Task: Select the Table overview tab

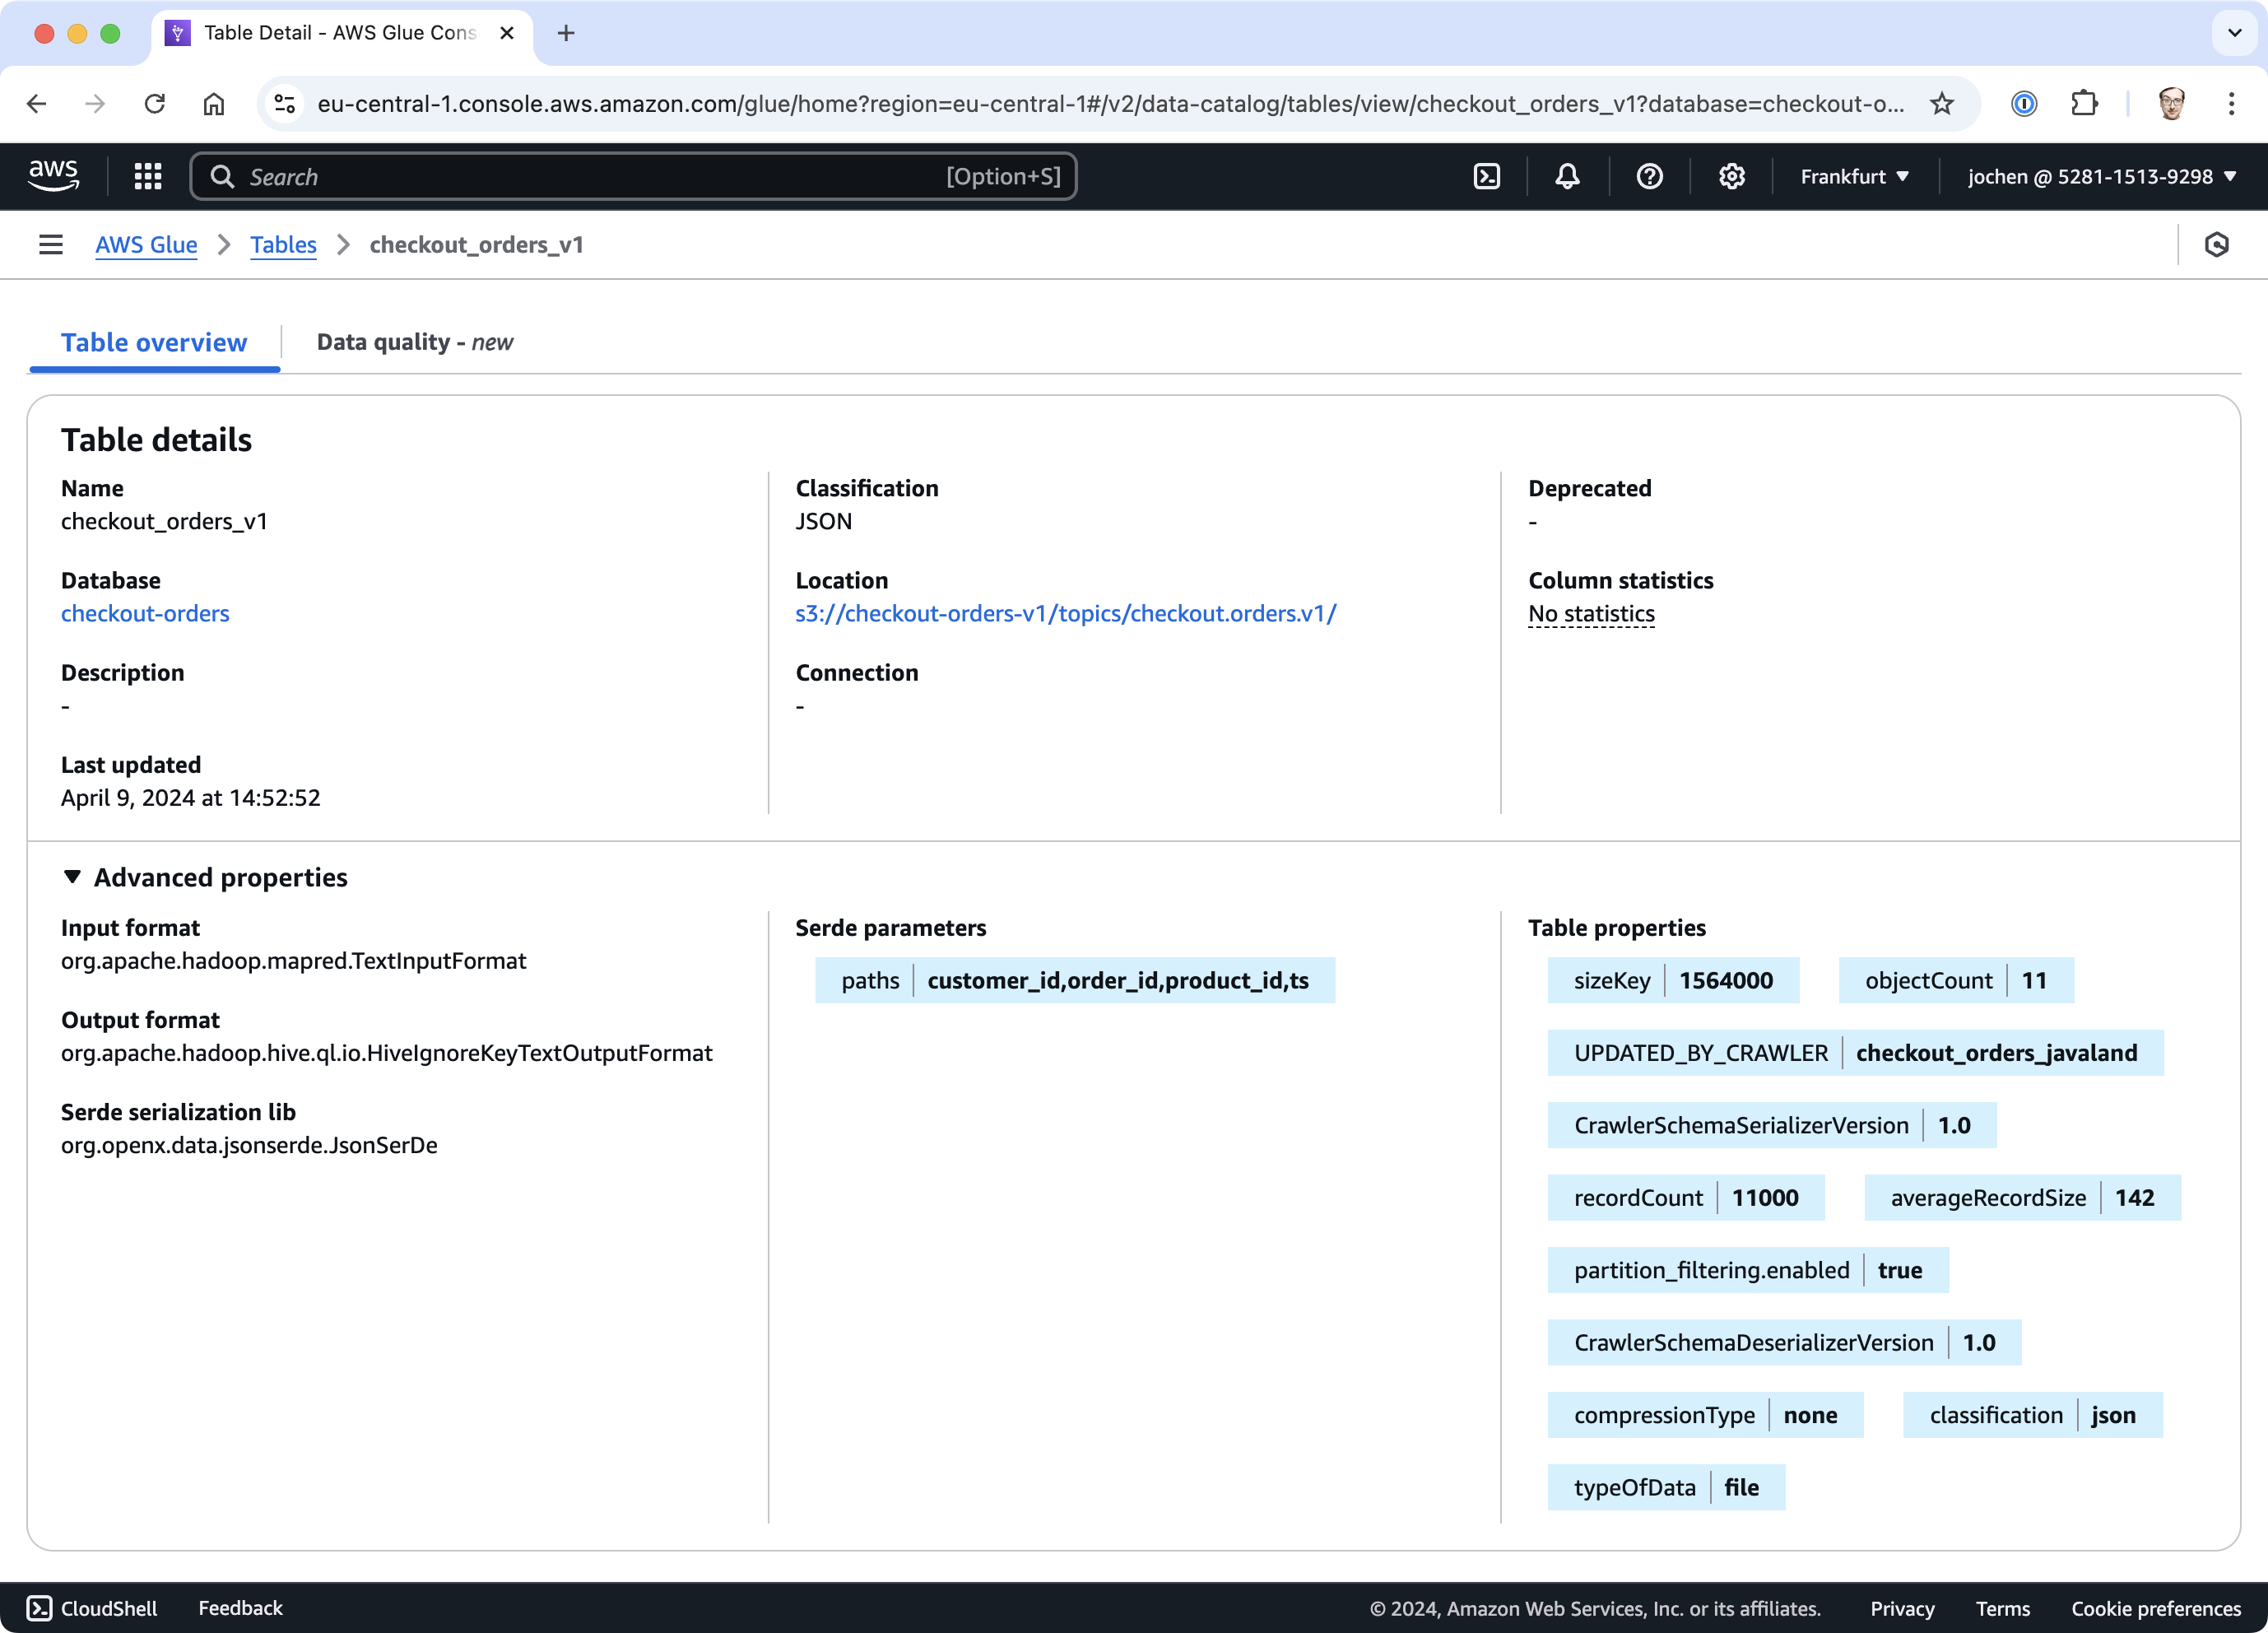Action: pos(155,342)
